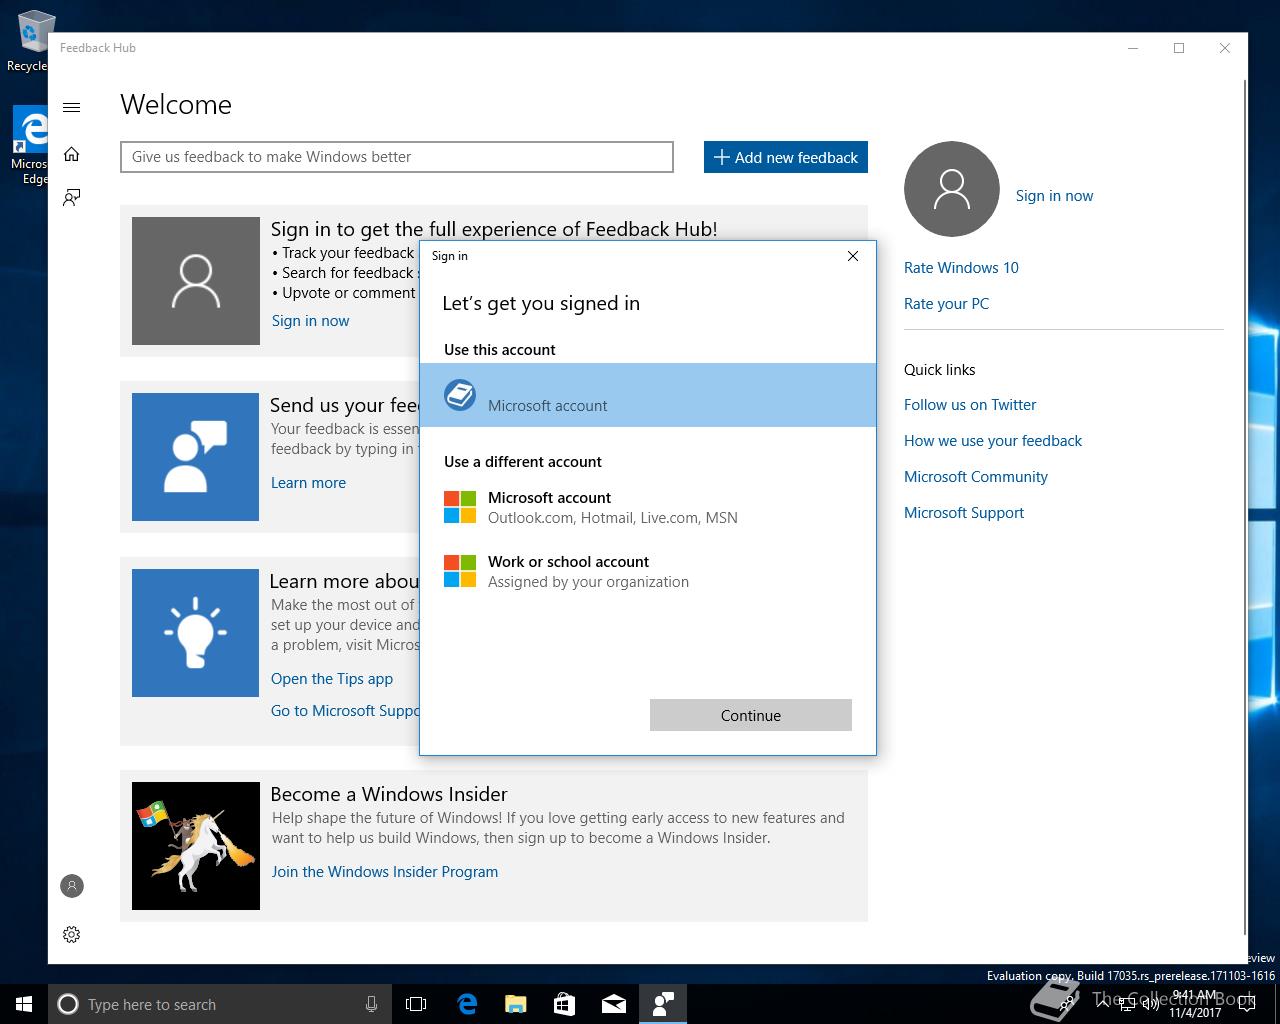Open Microsoft Community link
This screenshot has width=1280, height=1024.
[x=976, y=477]
